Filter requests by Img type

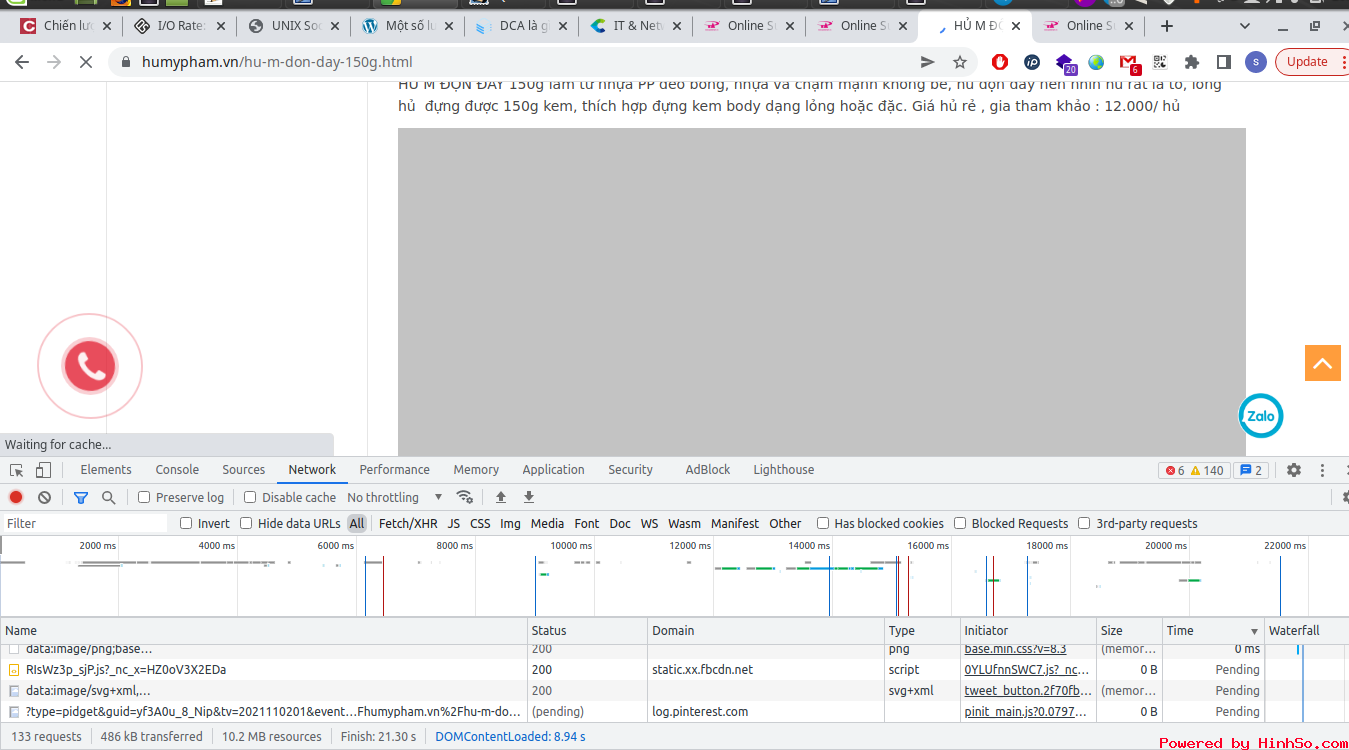coord(510,523)
